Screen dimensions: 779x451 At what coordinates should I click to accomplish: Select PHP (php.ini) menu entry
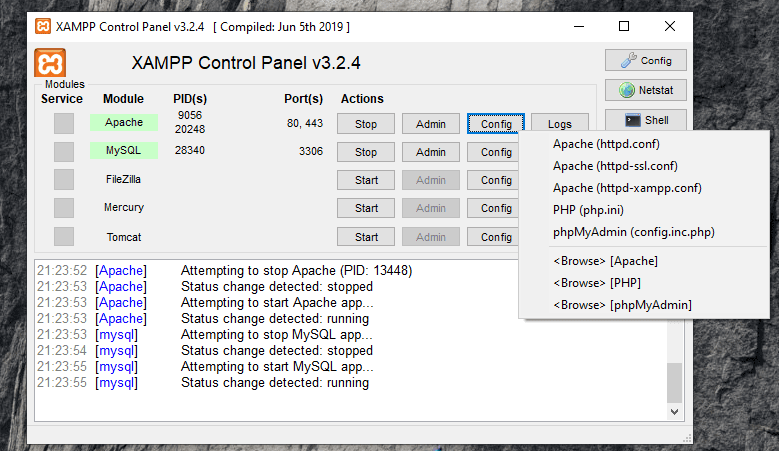point(644,210)
